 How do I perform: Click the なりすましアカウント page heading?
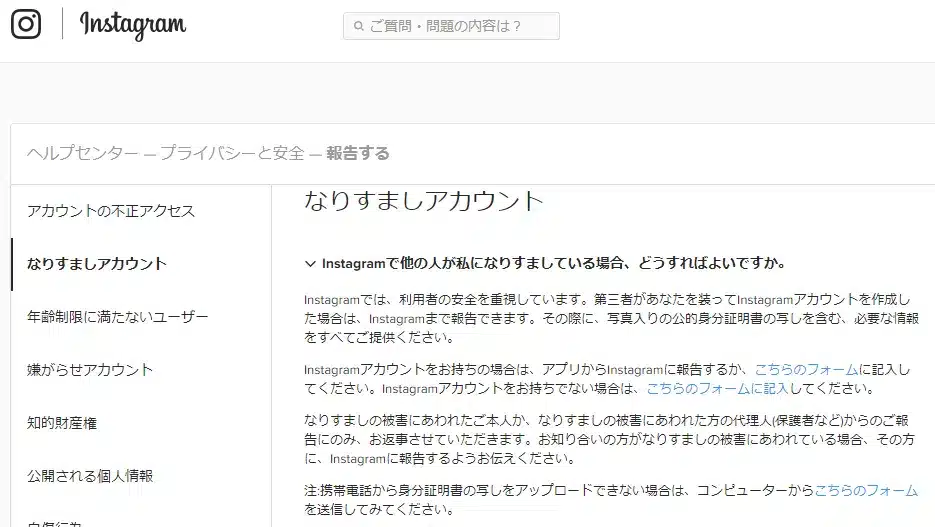click(423, 200)
